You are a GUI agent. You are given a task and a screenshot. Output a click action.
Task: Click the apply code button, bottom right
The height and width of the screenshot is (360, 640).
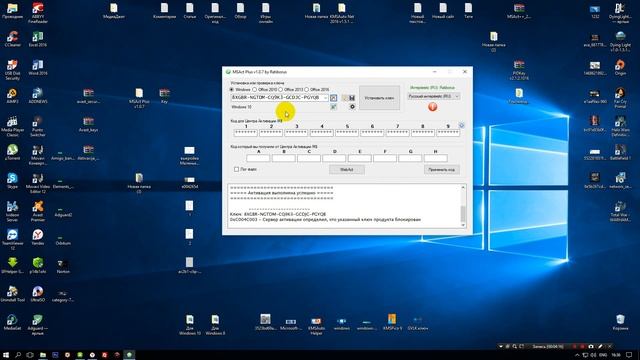pyautogui.click(x=442, y=169)
